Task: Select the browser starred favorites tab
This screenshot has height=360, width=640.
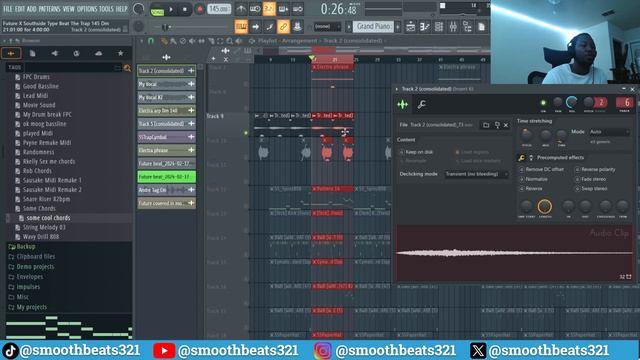Action: (x=120, y=53)
